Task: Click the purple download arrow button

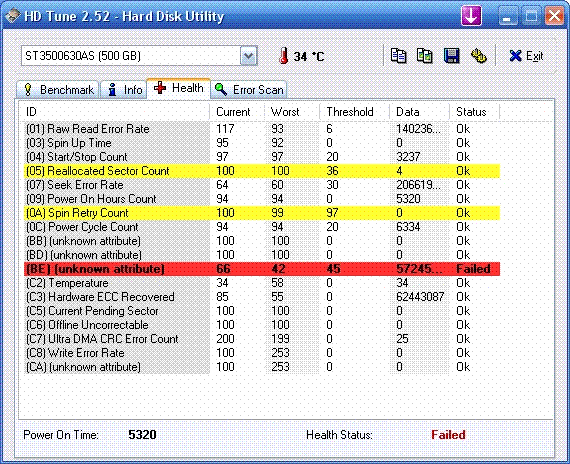Action: click(471, 16)
